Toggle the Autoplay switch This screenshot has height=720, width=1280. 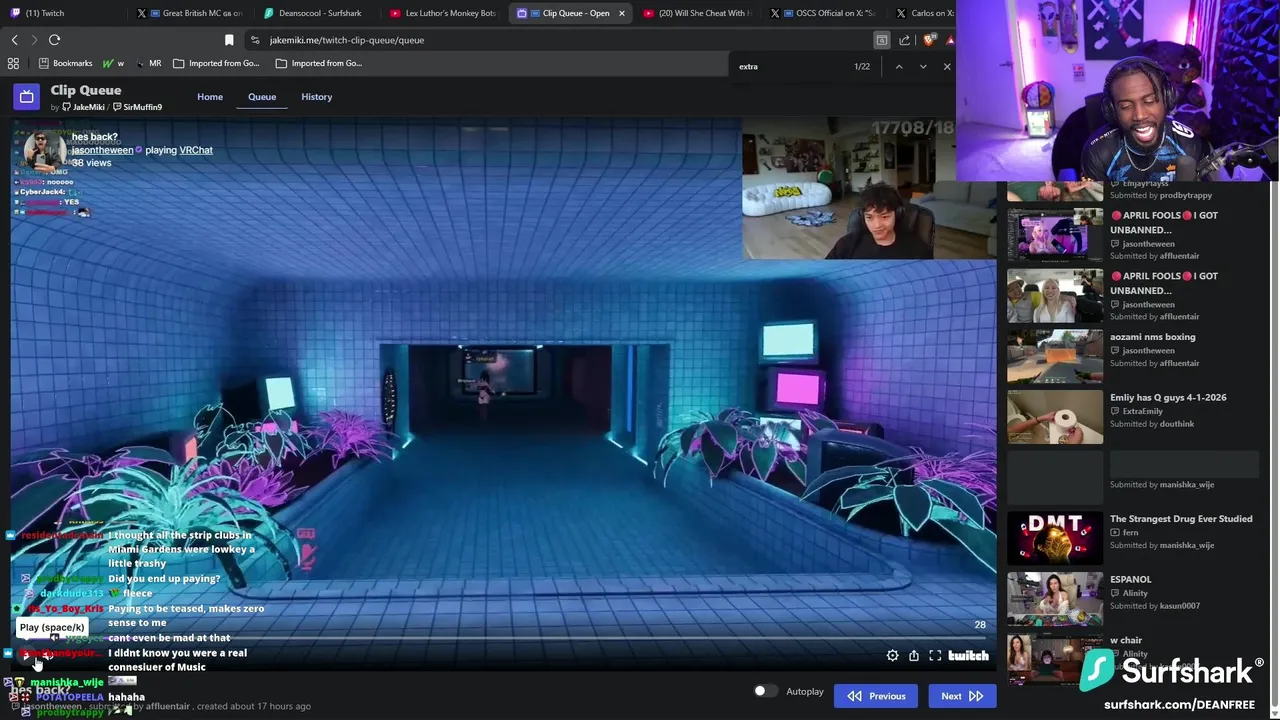(x=764, y=691)
